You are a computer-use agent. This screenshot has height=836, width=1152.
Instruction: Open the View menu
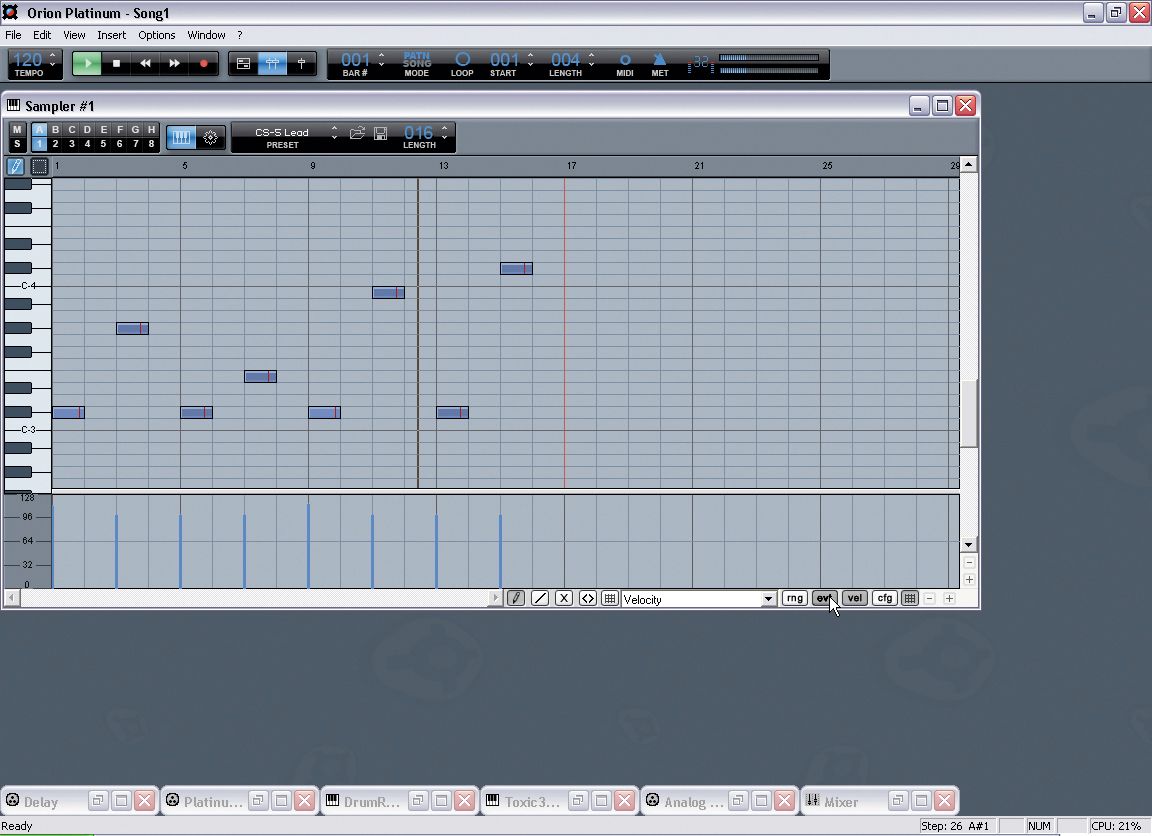(x=74, y=35)
